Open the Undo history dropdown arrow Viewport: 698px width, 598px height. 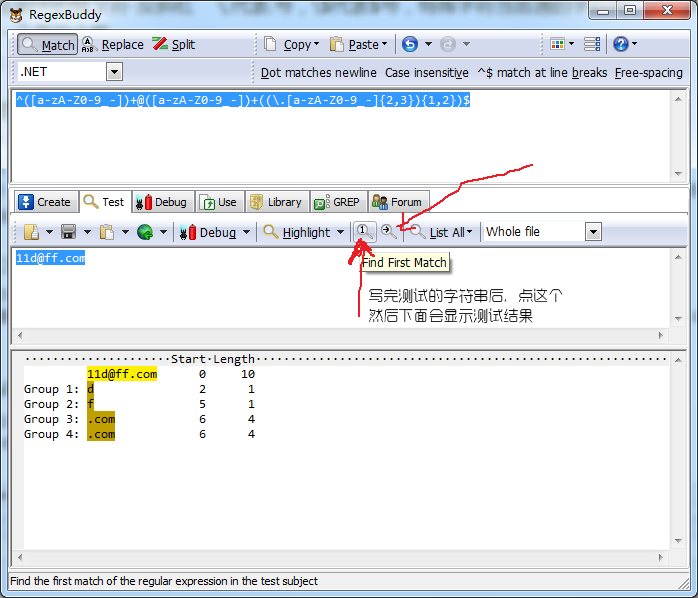point(428,44)
